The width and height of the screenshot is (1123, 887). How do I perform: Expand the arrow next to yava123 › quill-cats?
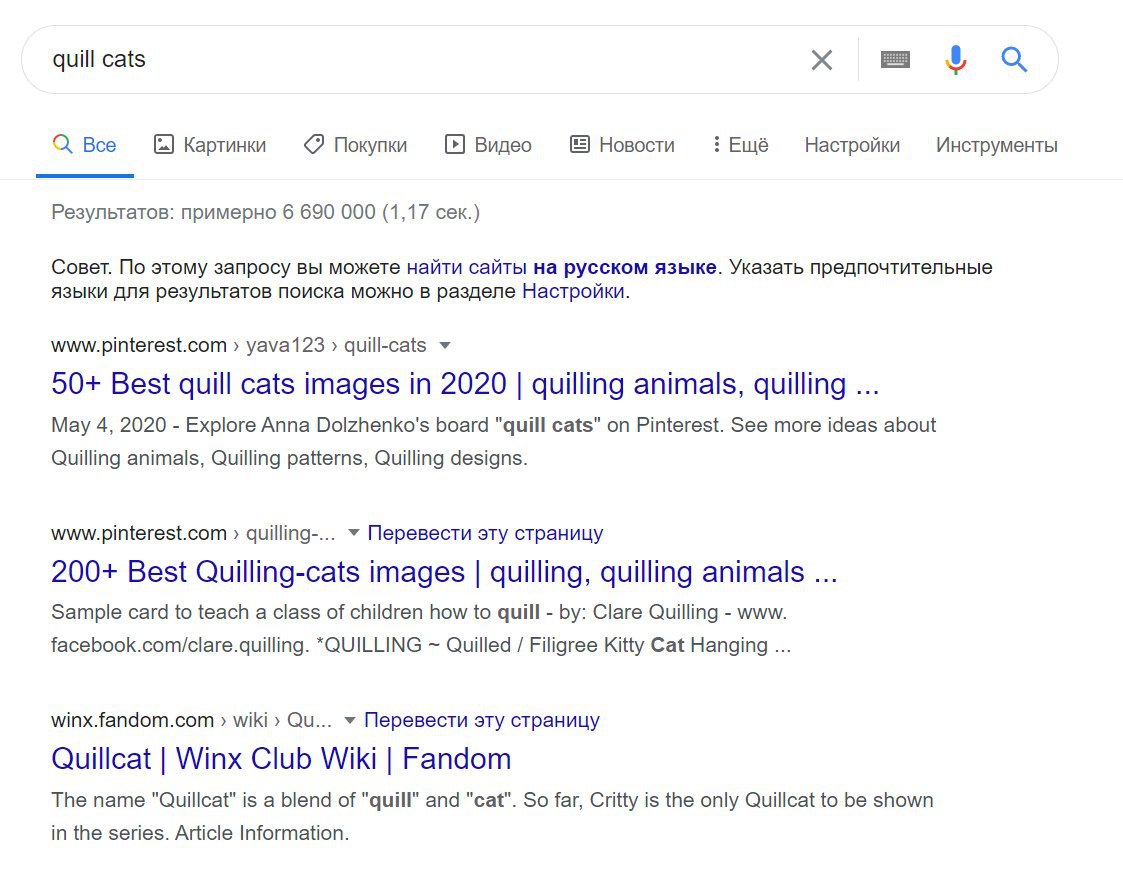point(445,346)
